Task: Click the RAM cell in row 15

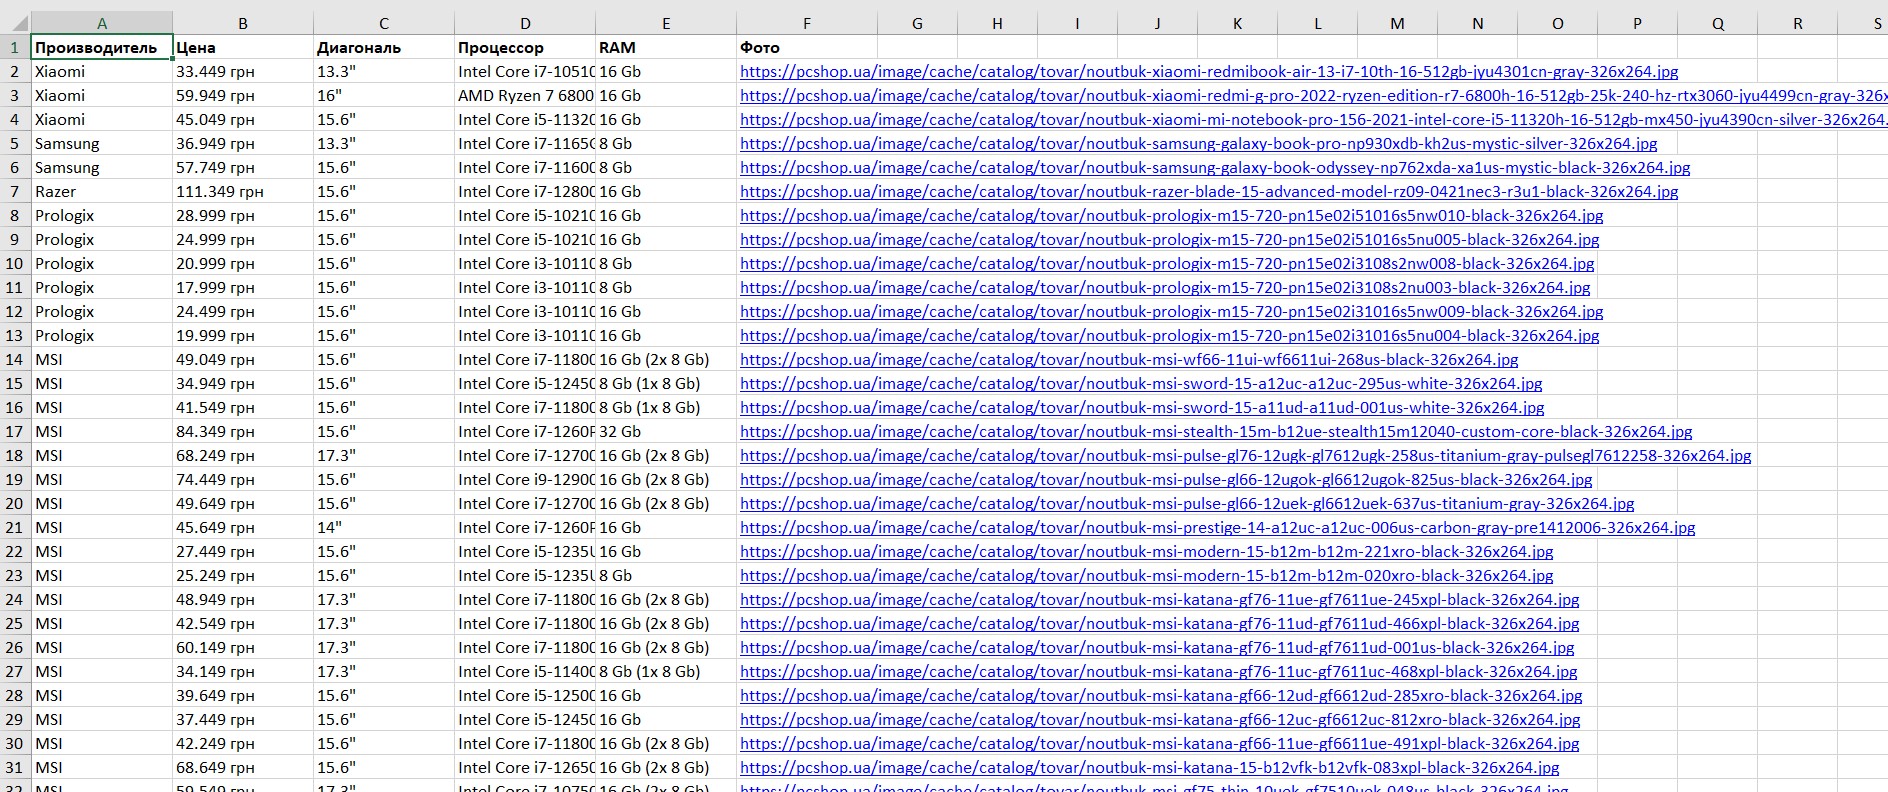Action: 666,383
